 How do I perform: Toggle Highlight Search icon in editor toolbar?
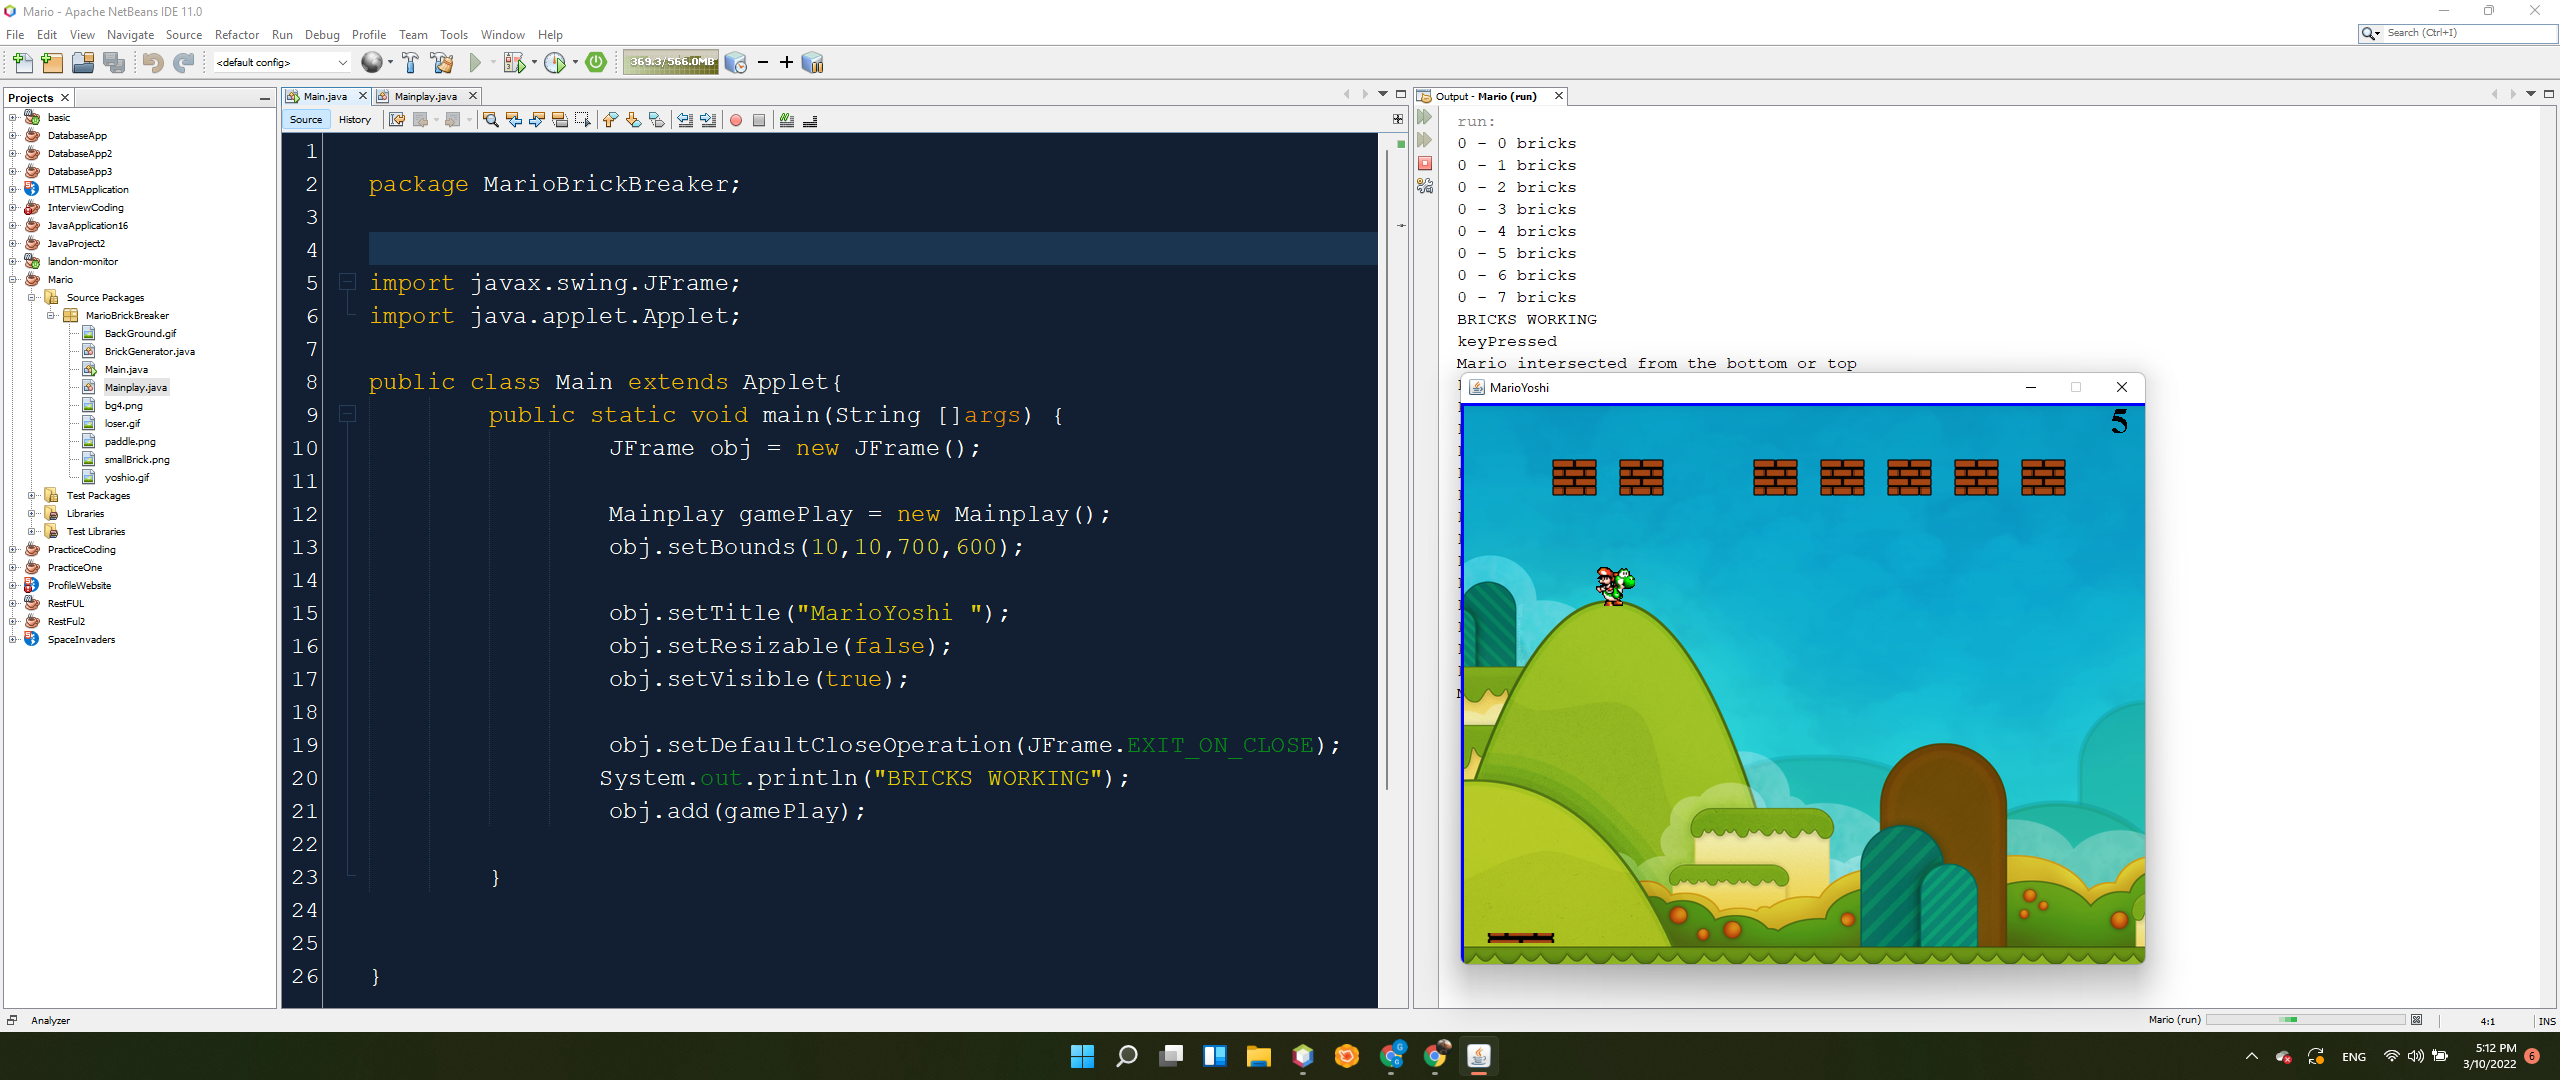pyautogui.click(x=560, y=120)
